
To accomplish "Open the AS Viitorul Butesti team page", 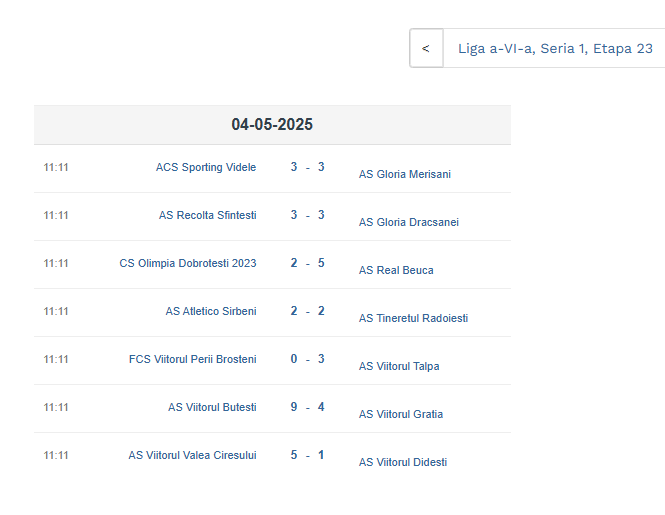I will tap(212, 407).
